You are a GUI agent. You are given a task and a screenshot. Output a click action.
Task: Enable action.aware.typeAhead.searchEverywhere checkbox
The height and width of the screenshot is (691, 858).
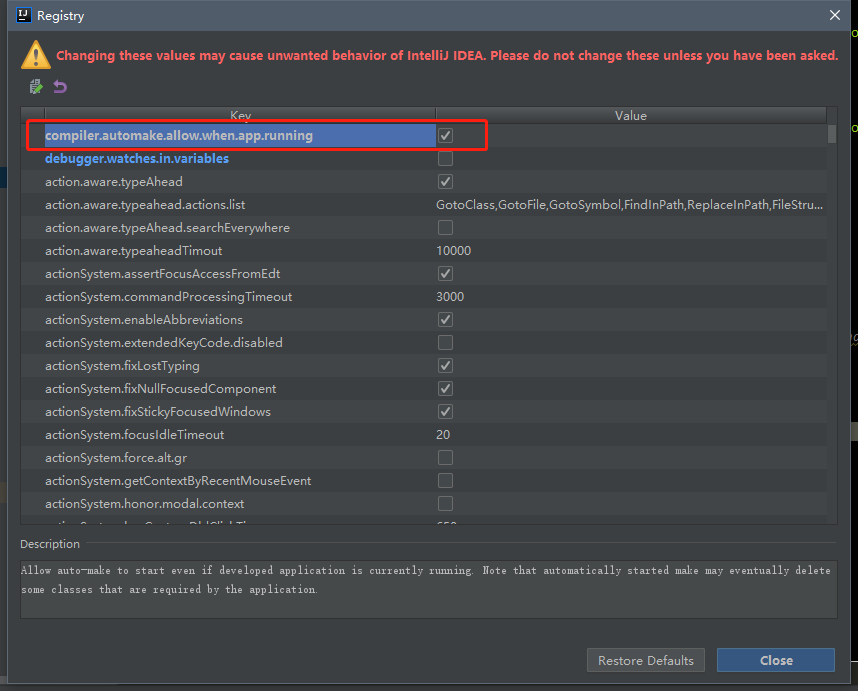(x=445, y=227)
